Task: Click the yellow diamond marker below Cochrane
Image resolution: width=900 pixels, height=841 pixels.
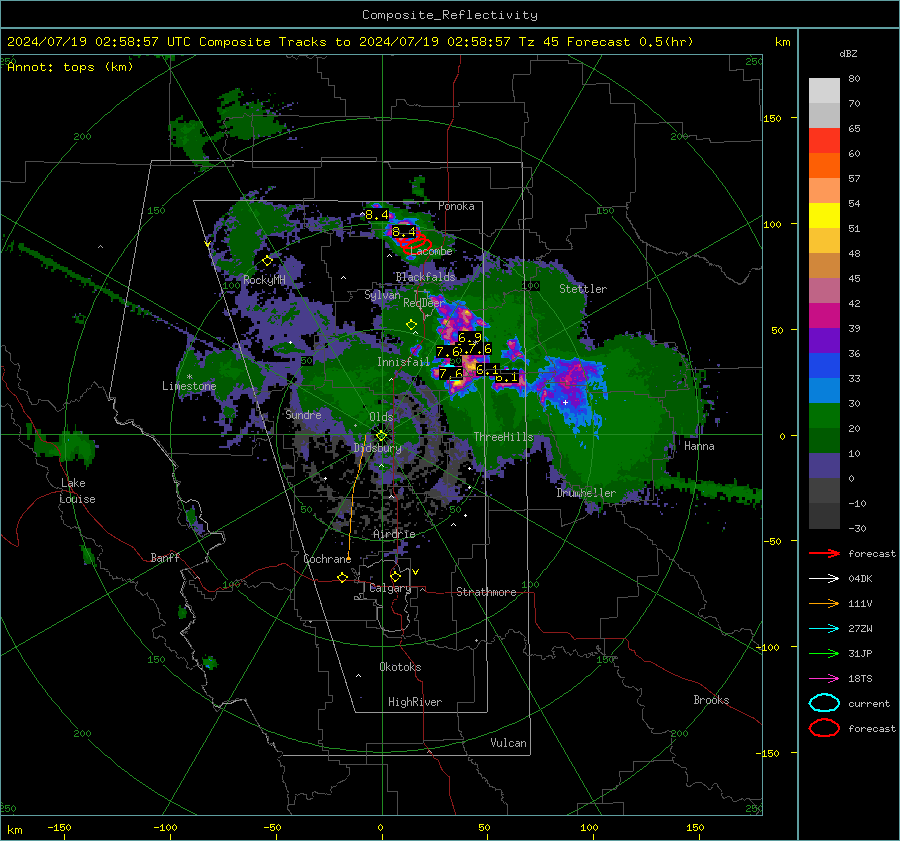Action: point(342,578)
